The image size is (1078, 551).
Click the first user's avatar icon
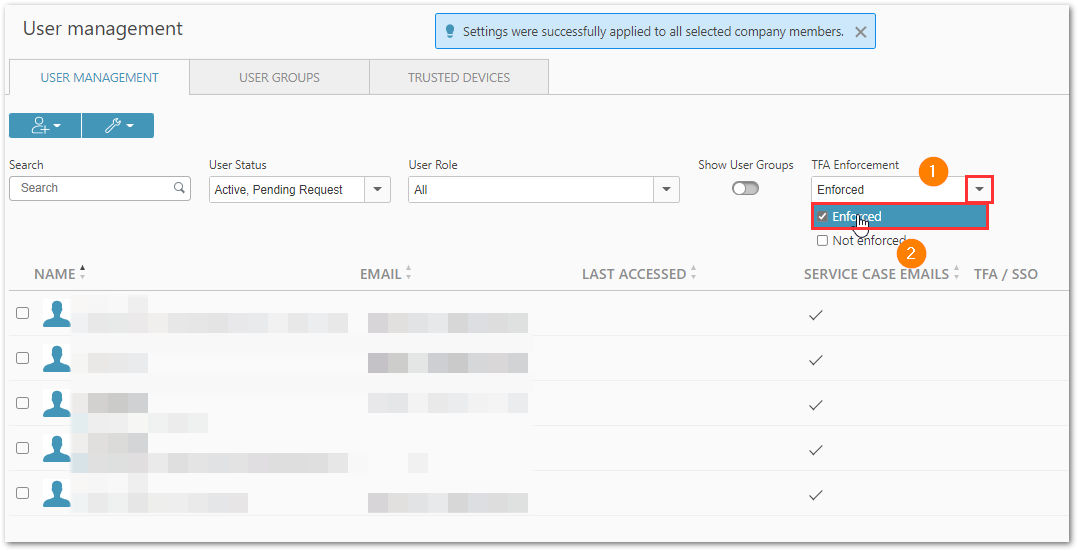tap(56, 313)
